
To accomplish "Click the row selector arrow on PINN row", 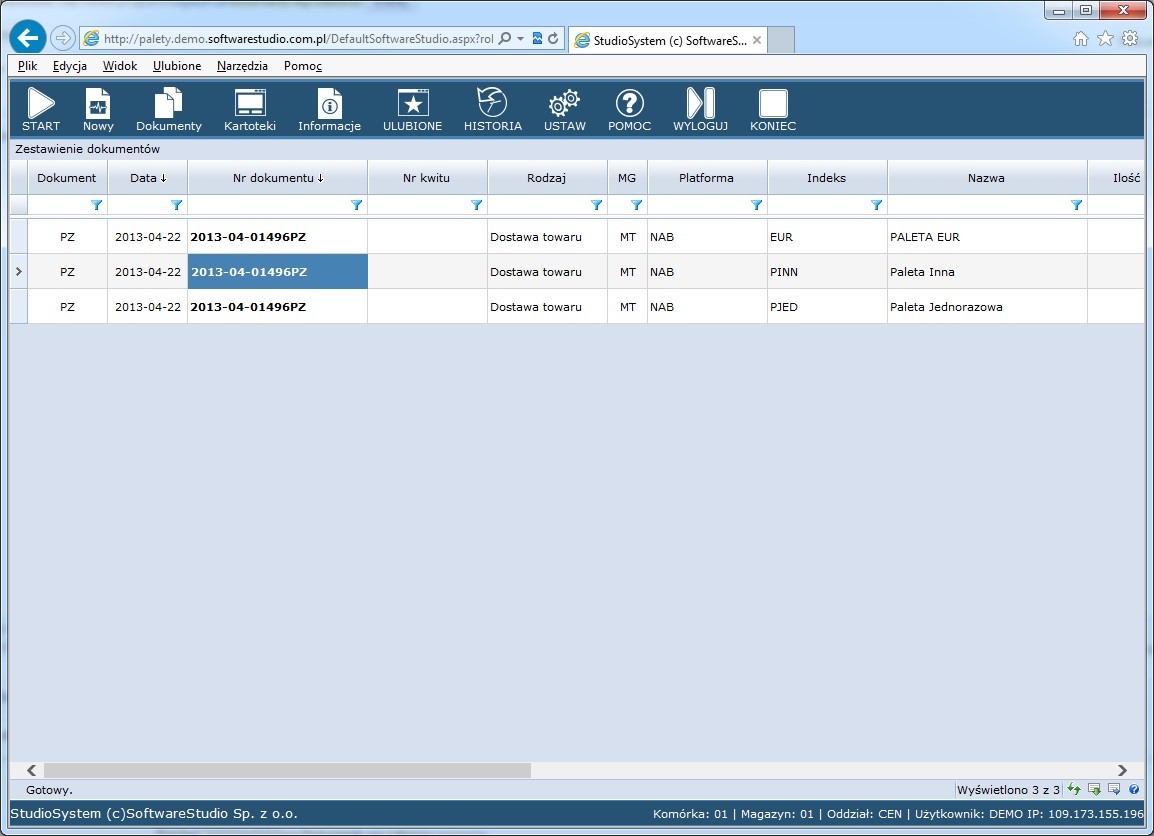I will (x=18, y=272).
